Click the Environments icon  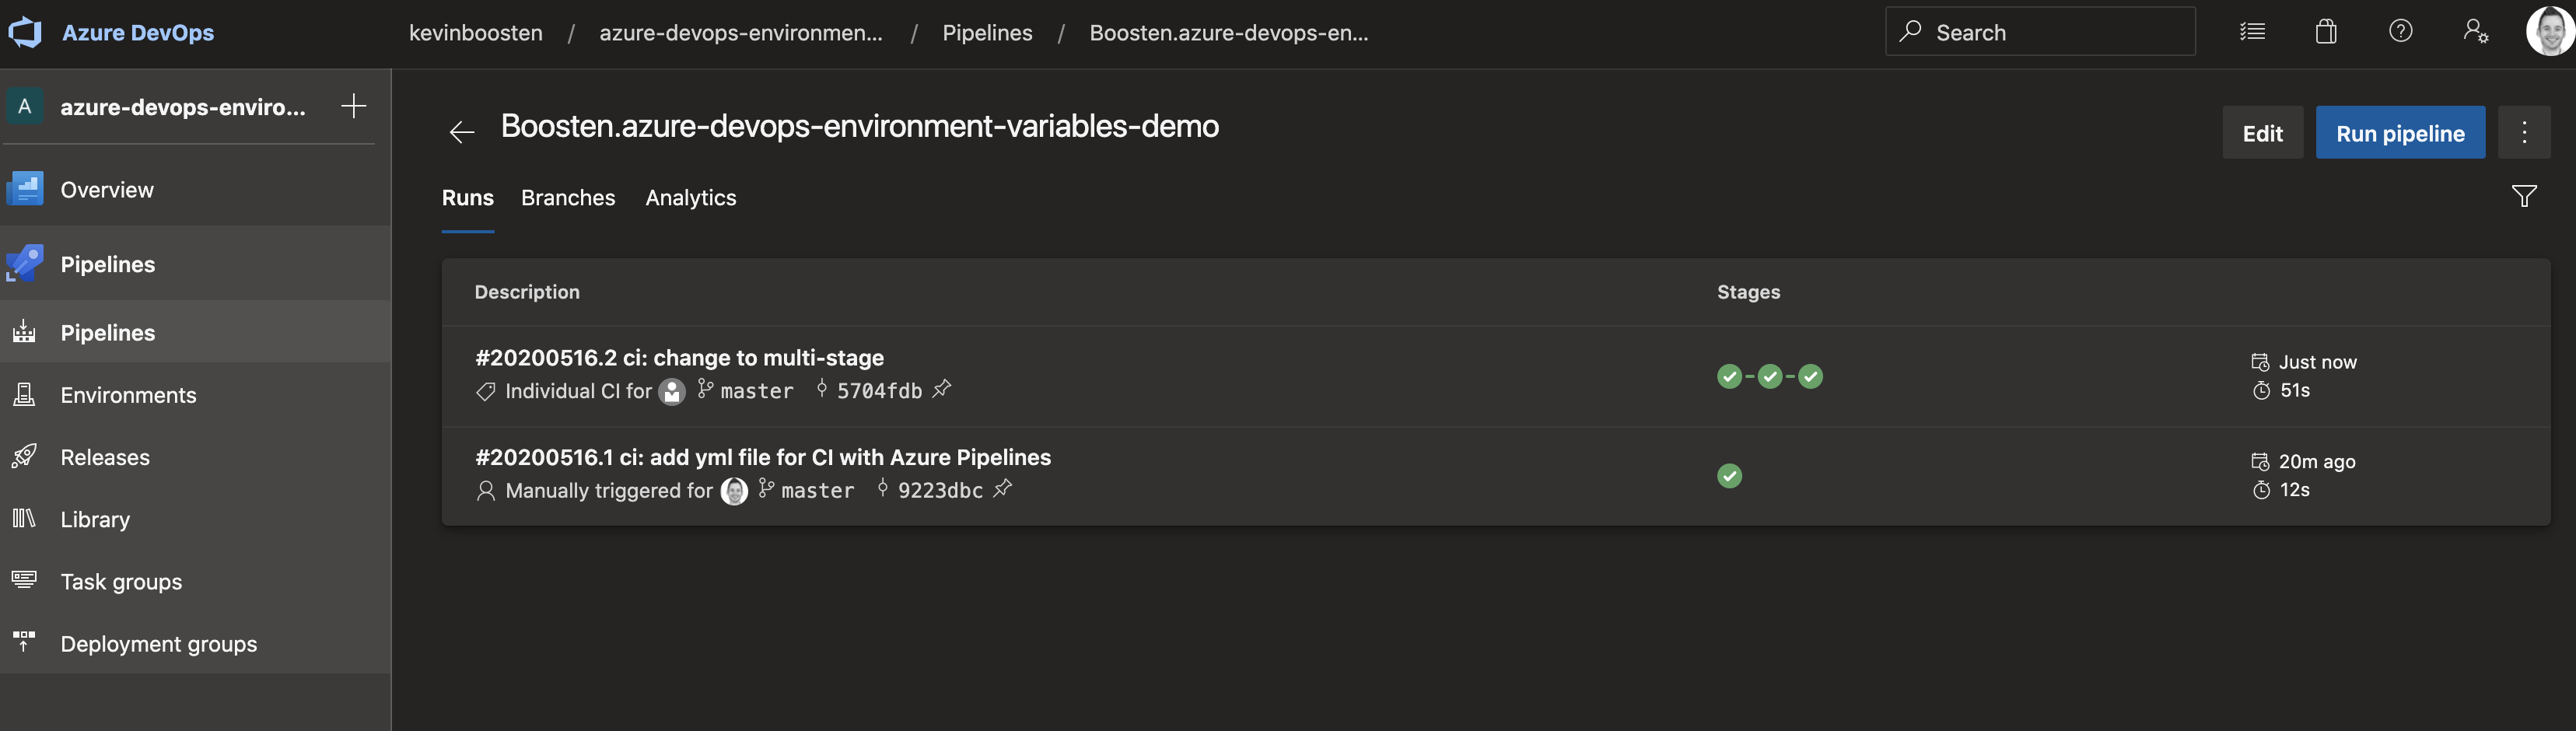pyautogui.click(x=24, y=394)
